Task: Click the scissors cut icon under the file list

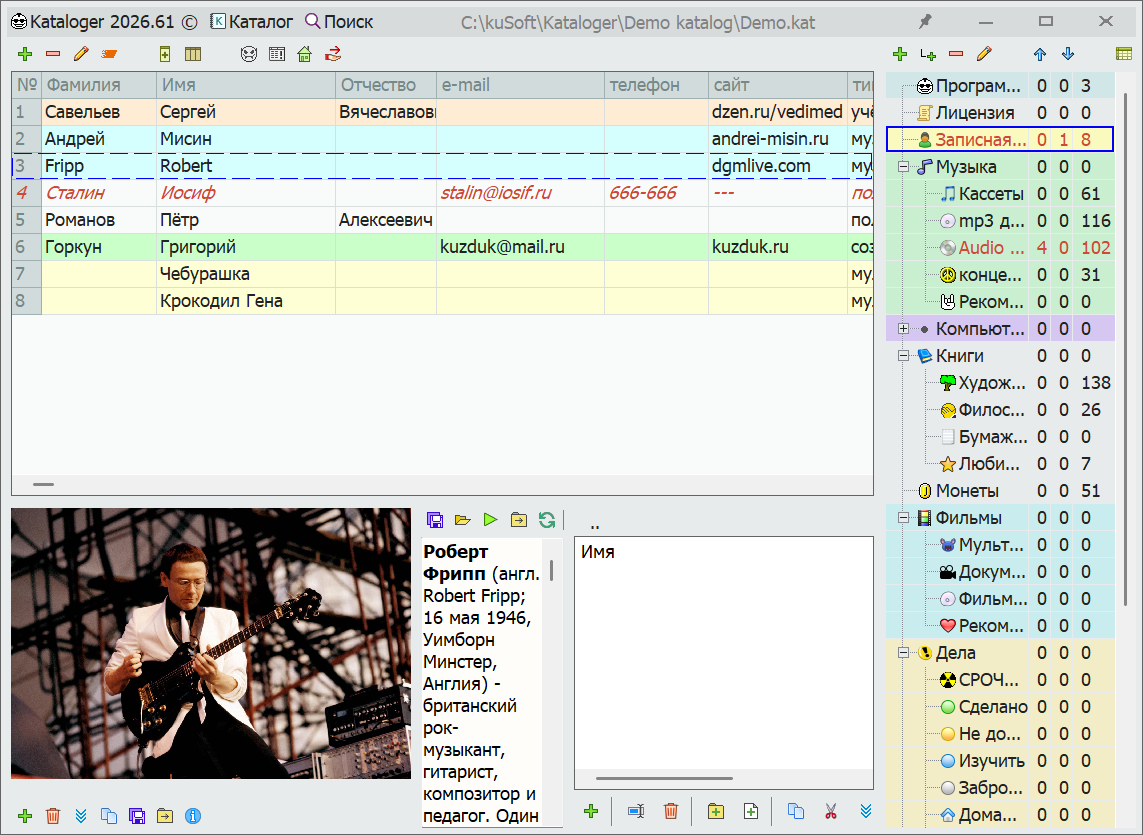Action: (830, 811)
